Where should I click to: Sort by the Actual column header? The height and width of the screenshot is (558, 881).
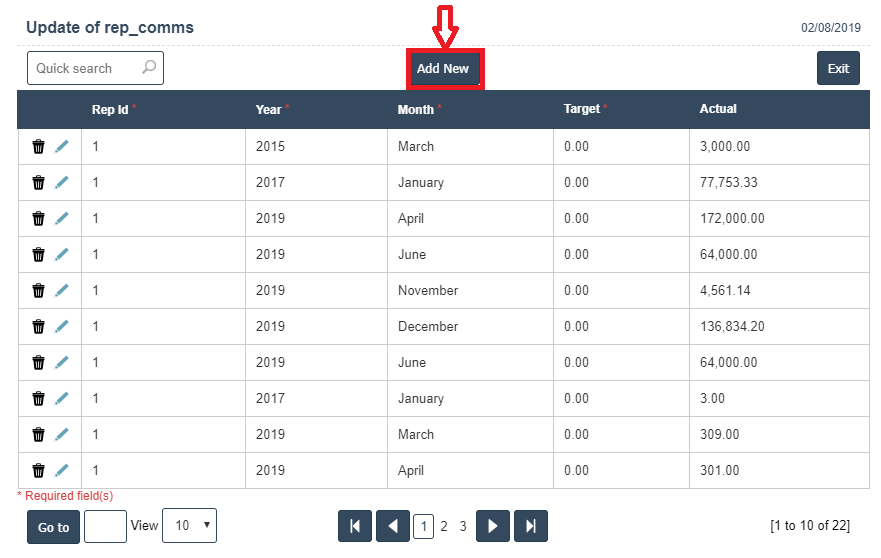point(718,109)
